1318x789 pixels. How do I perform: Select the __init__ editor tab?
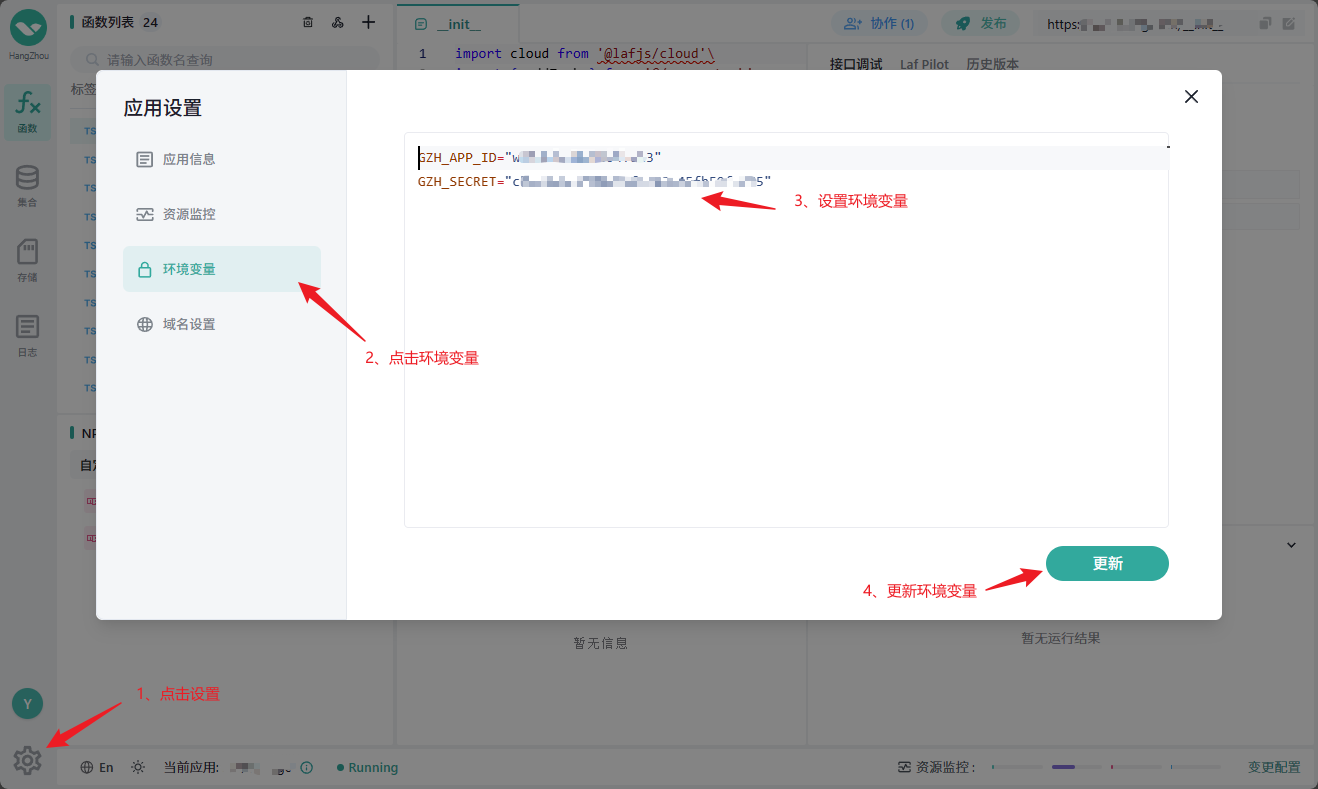458,23
